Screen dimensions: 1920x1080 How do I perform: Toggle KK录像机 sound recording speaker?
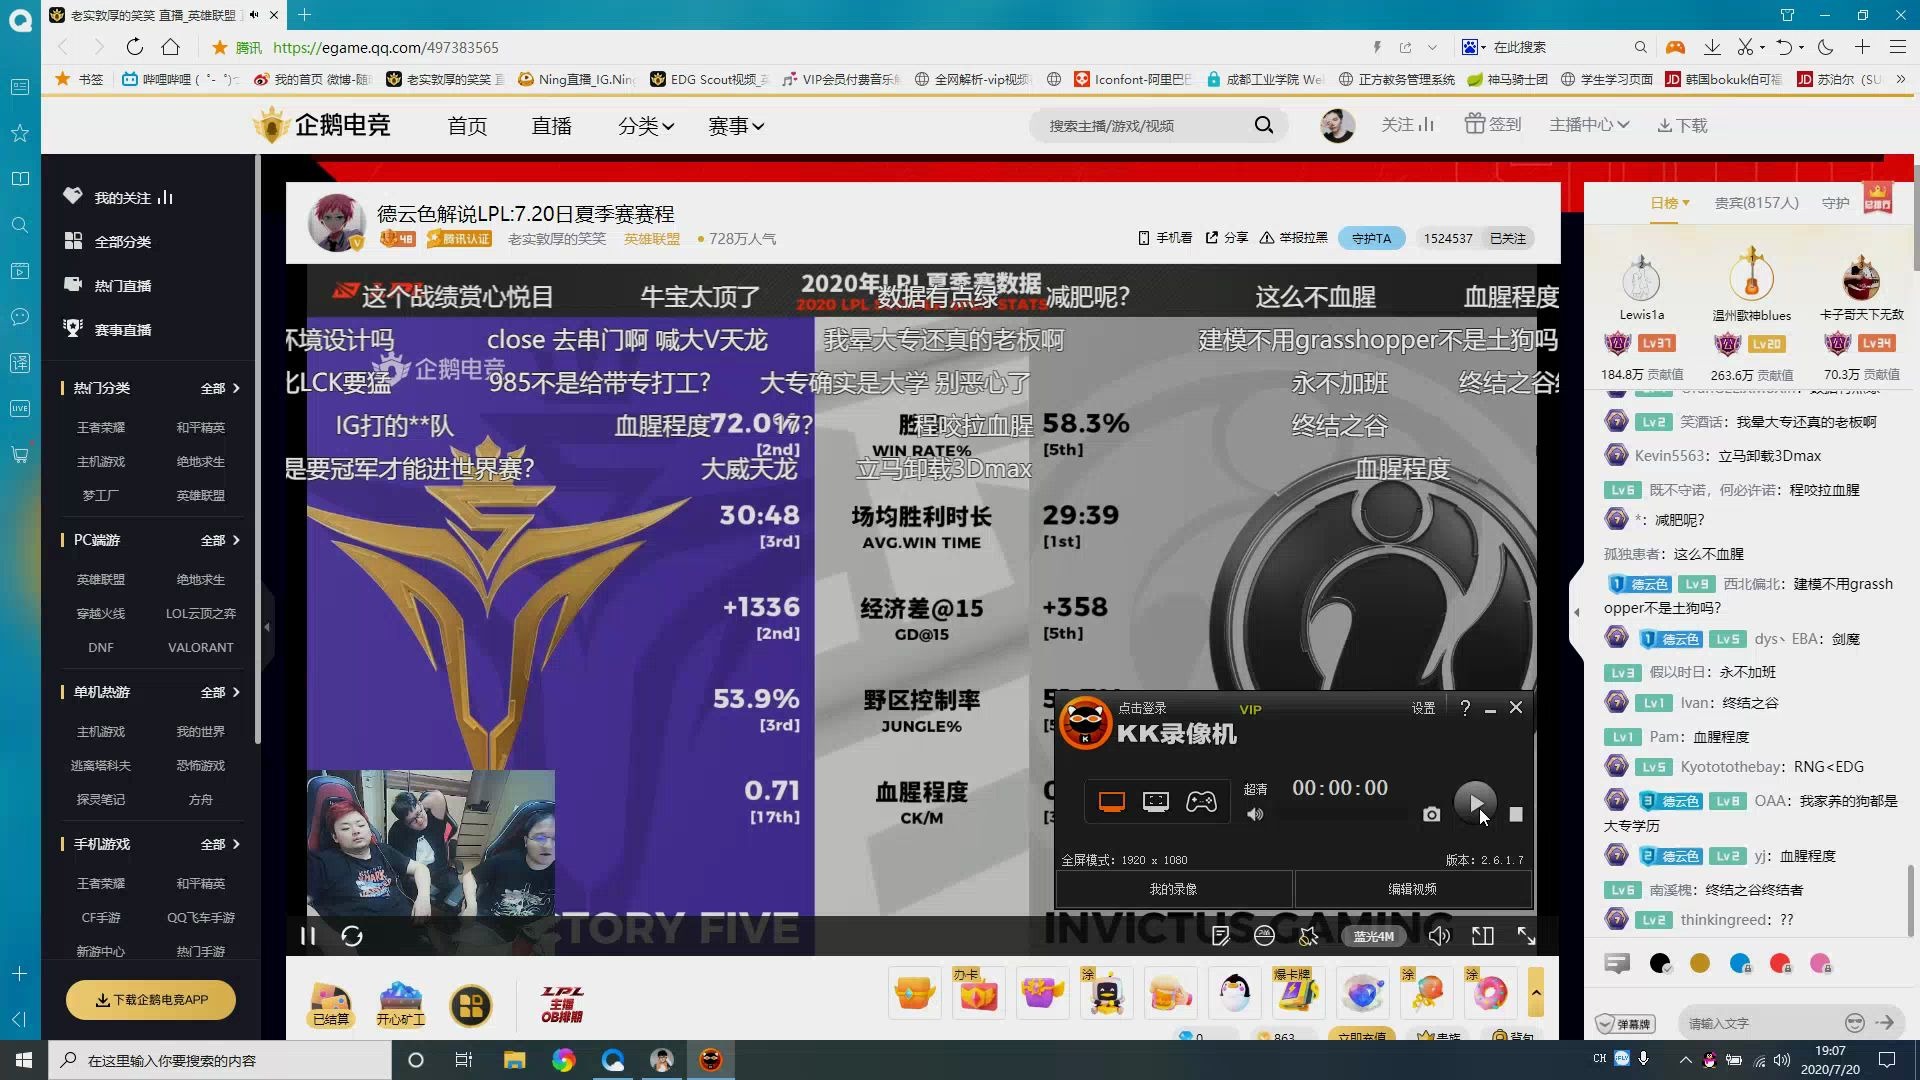coord(1255,815)
